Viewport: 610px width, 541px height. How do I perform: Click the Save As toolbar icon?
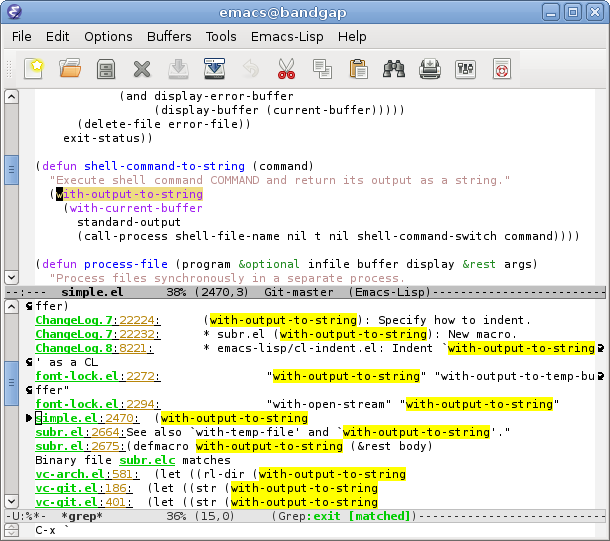pos(214,69)
